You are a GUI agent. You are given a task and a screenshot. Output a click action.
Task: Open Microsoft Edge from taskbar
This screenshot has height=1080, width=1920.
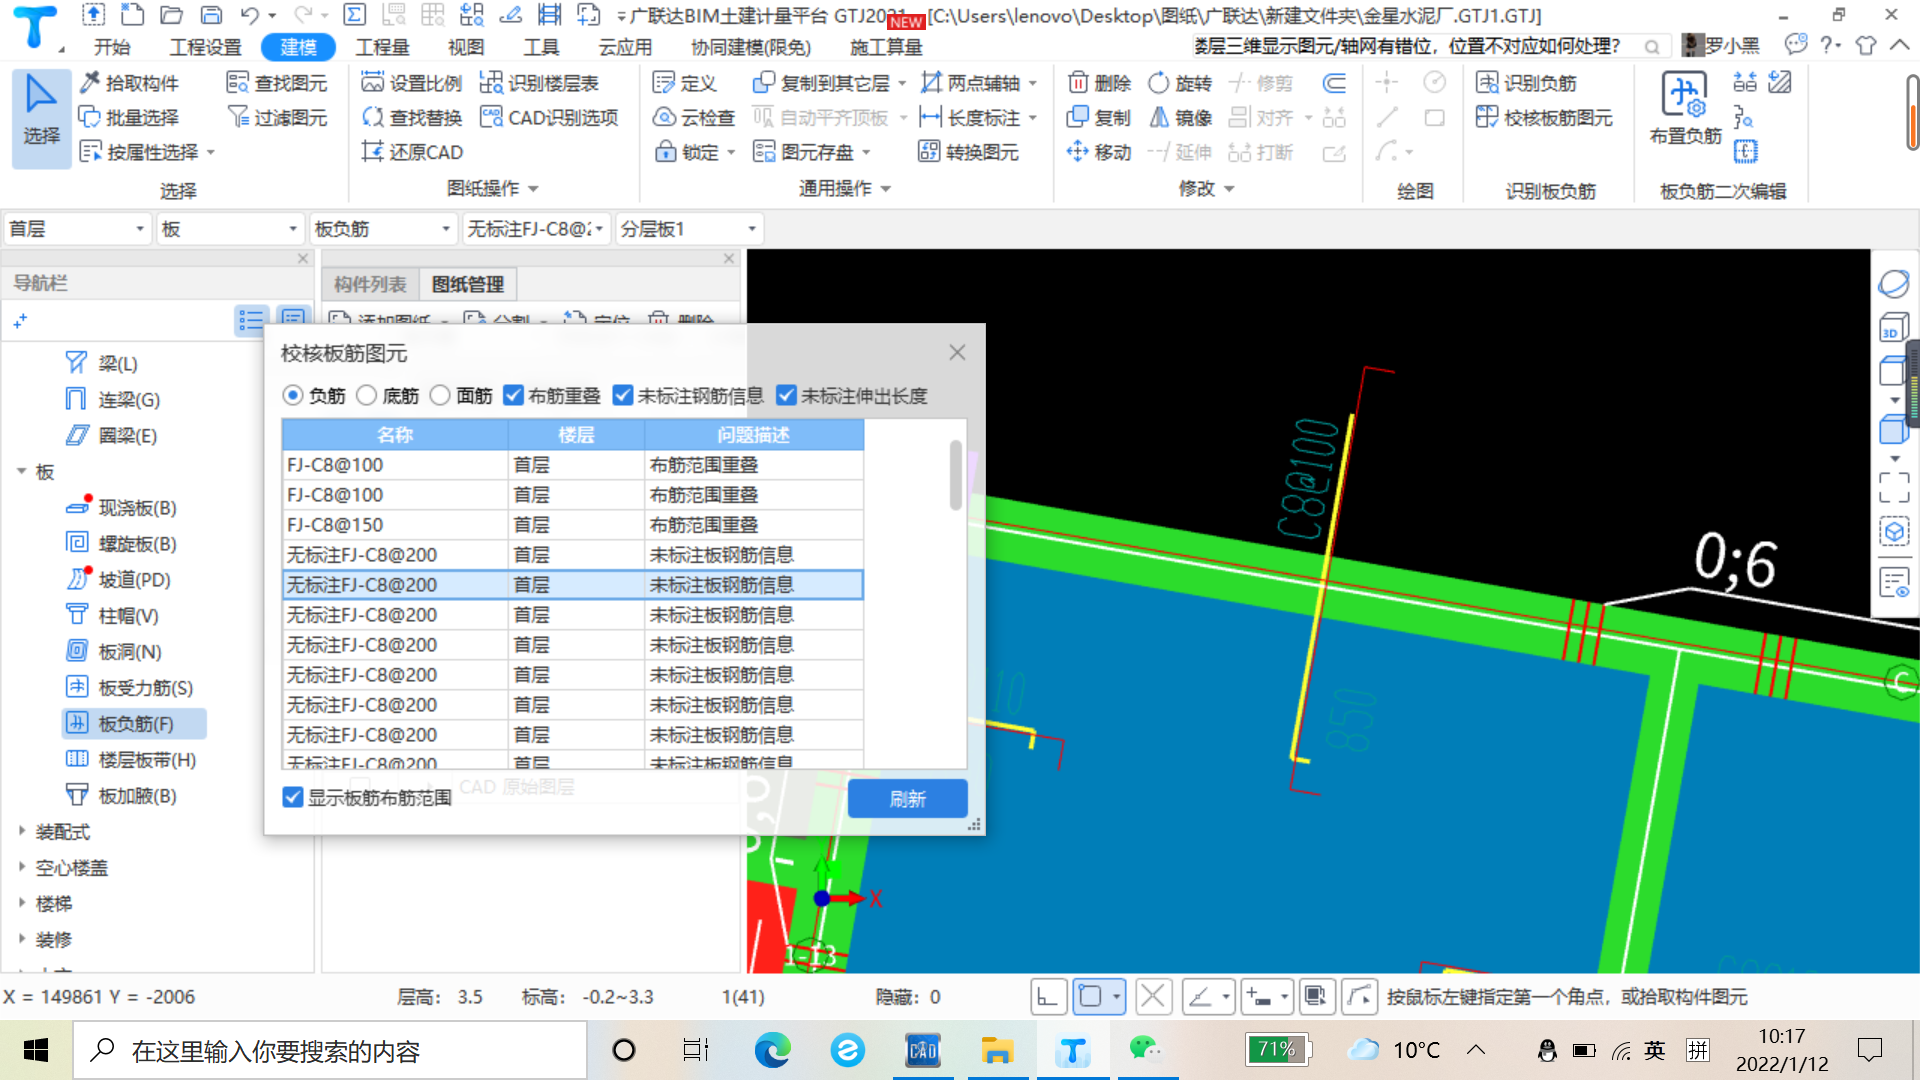[772, 1050]
